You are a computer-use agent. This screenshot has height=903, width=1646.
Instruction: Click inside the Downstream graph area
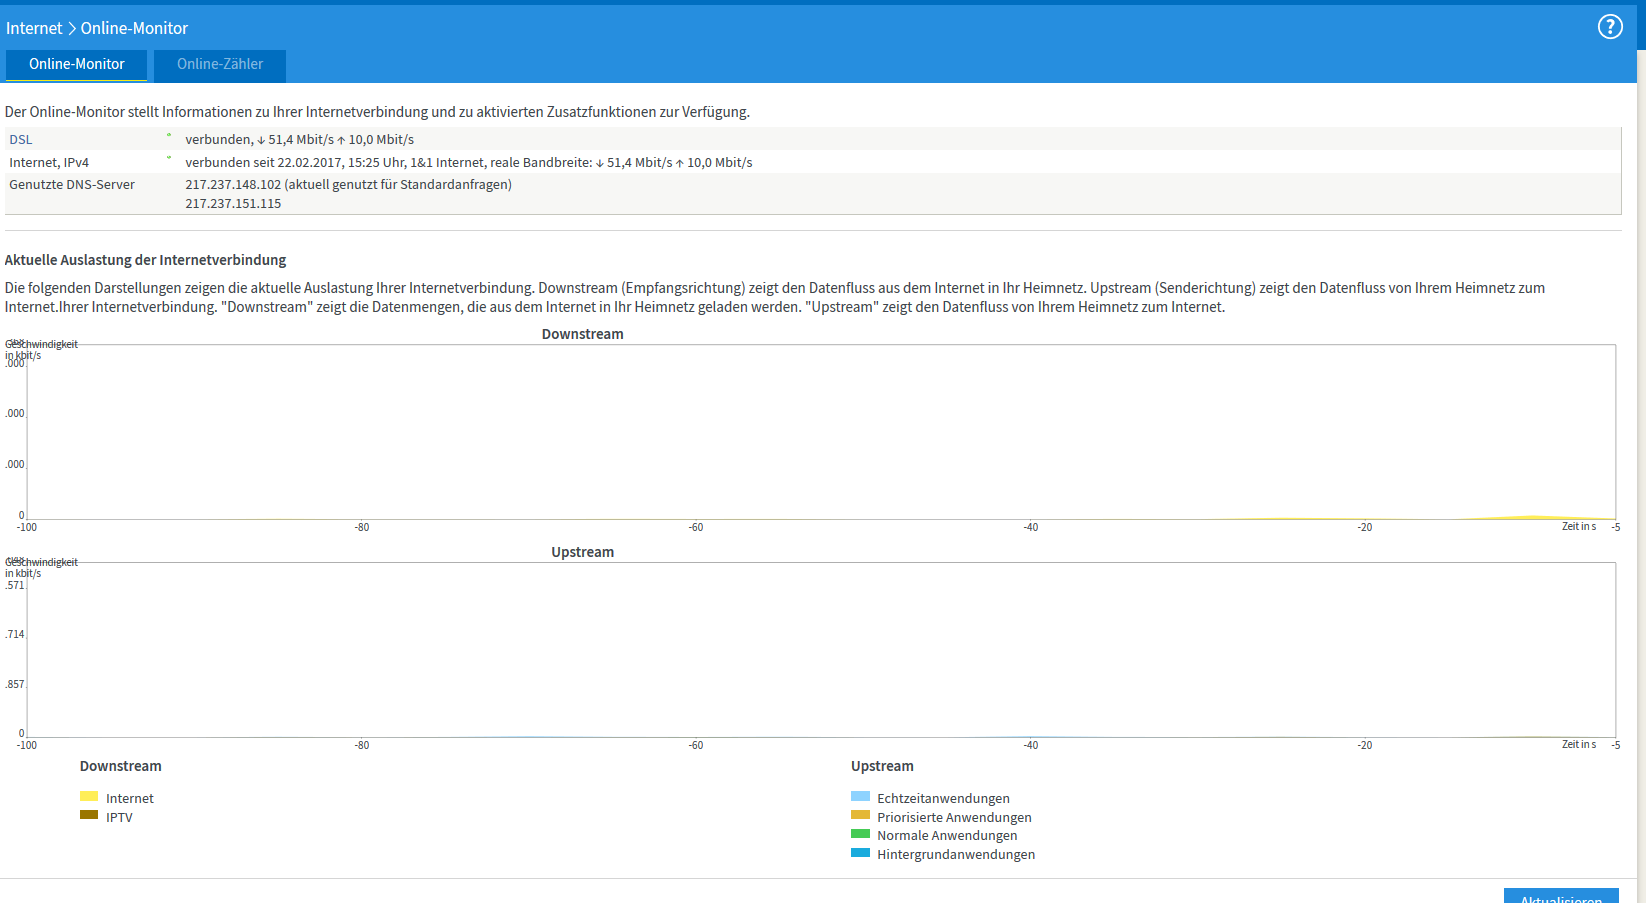point(821,432)
